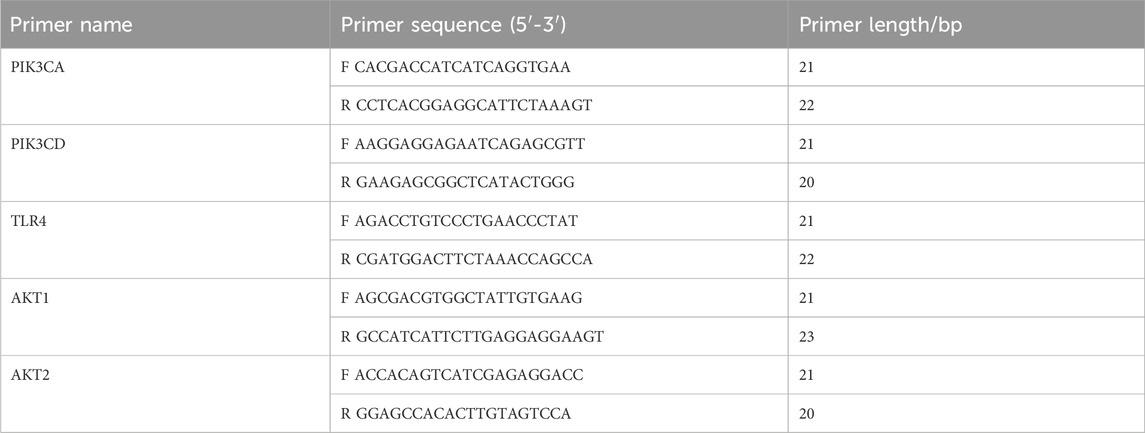This screenshot has height=433, width=1145.
Task: Select the length value 22 for TLR4 reverse
Action: tap(807, 259)
